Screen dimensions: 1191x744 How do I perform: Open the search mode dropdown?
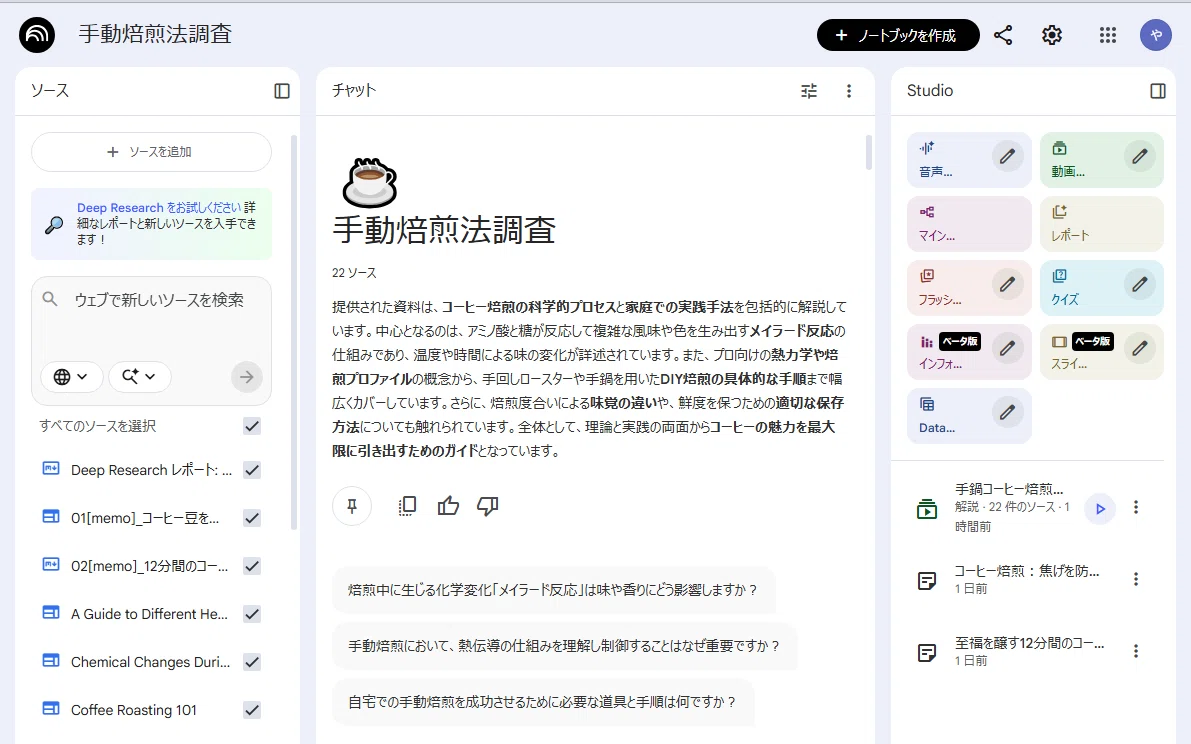coord(139,377)
